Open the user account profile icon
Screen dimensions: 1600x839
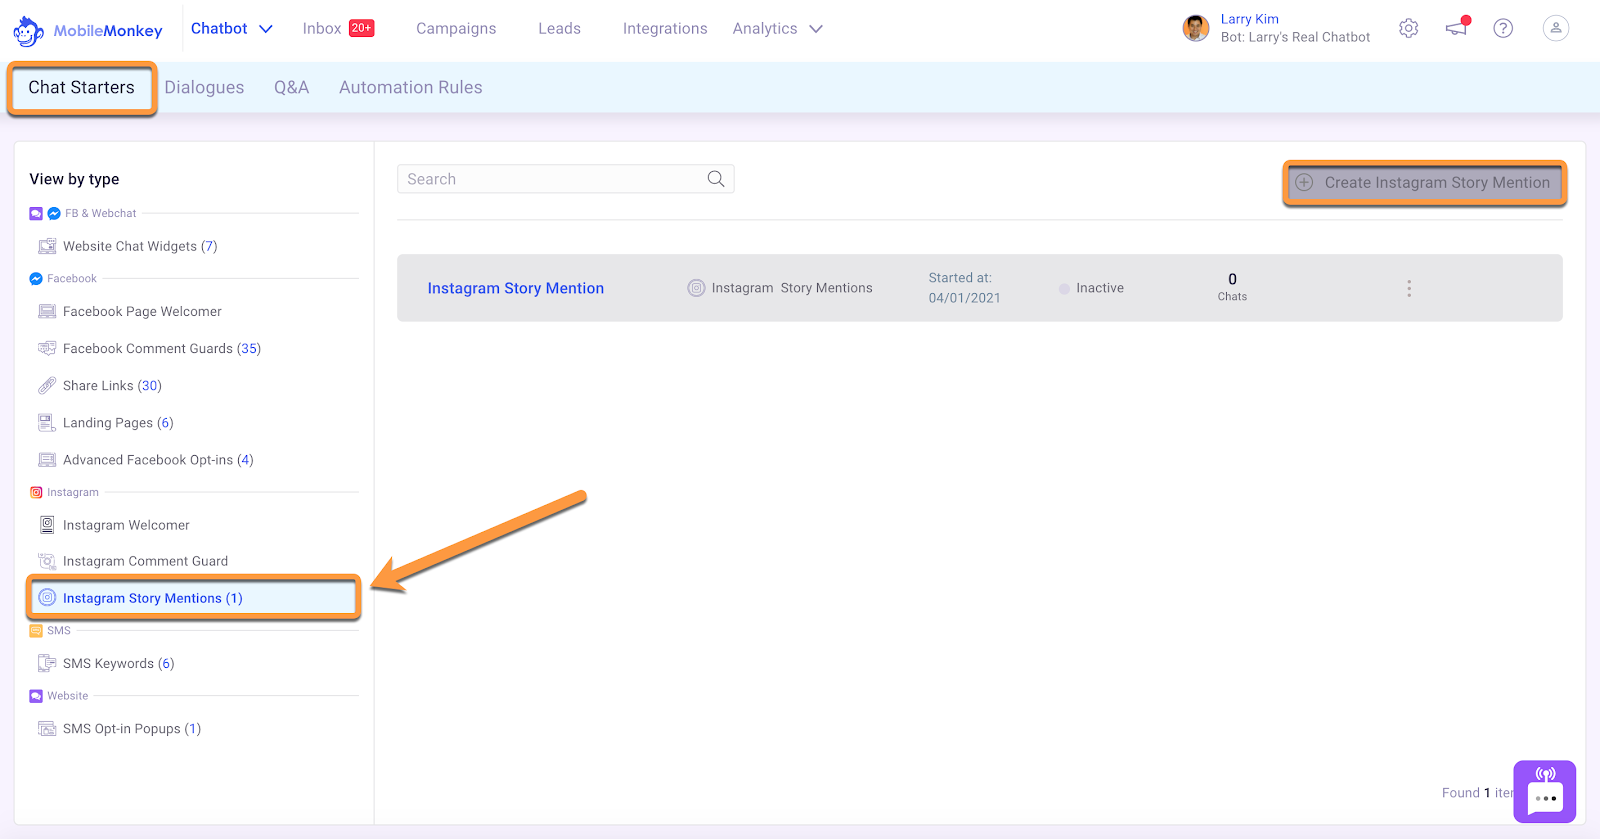[x=1555, y=28]
